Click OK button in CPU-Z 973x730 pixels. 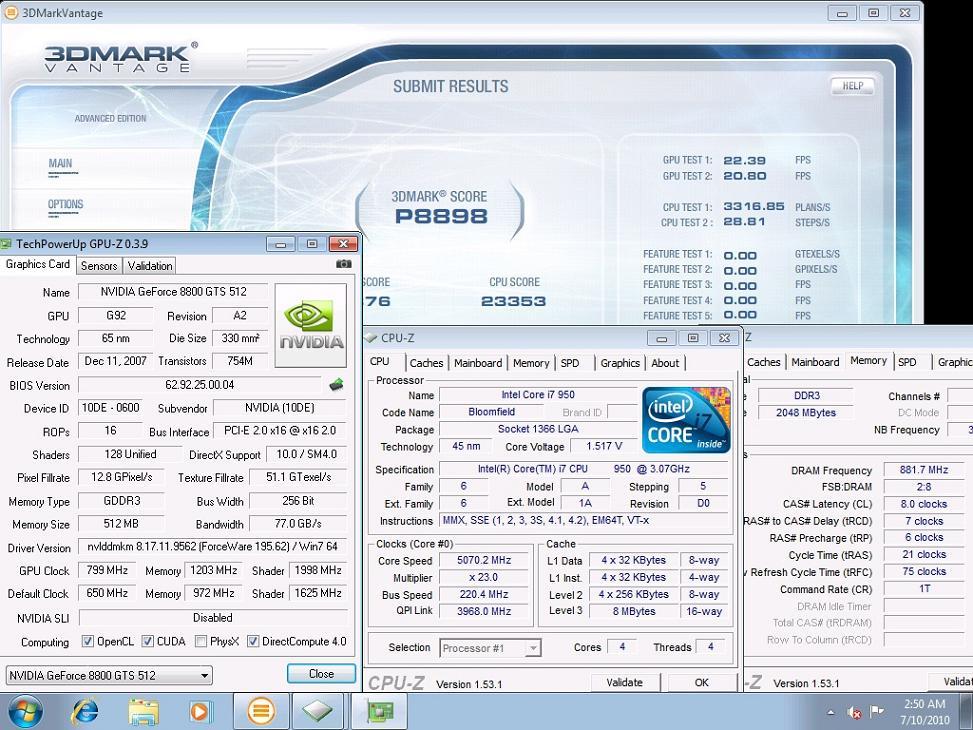(x=701, y=682)
